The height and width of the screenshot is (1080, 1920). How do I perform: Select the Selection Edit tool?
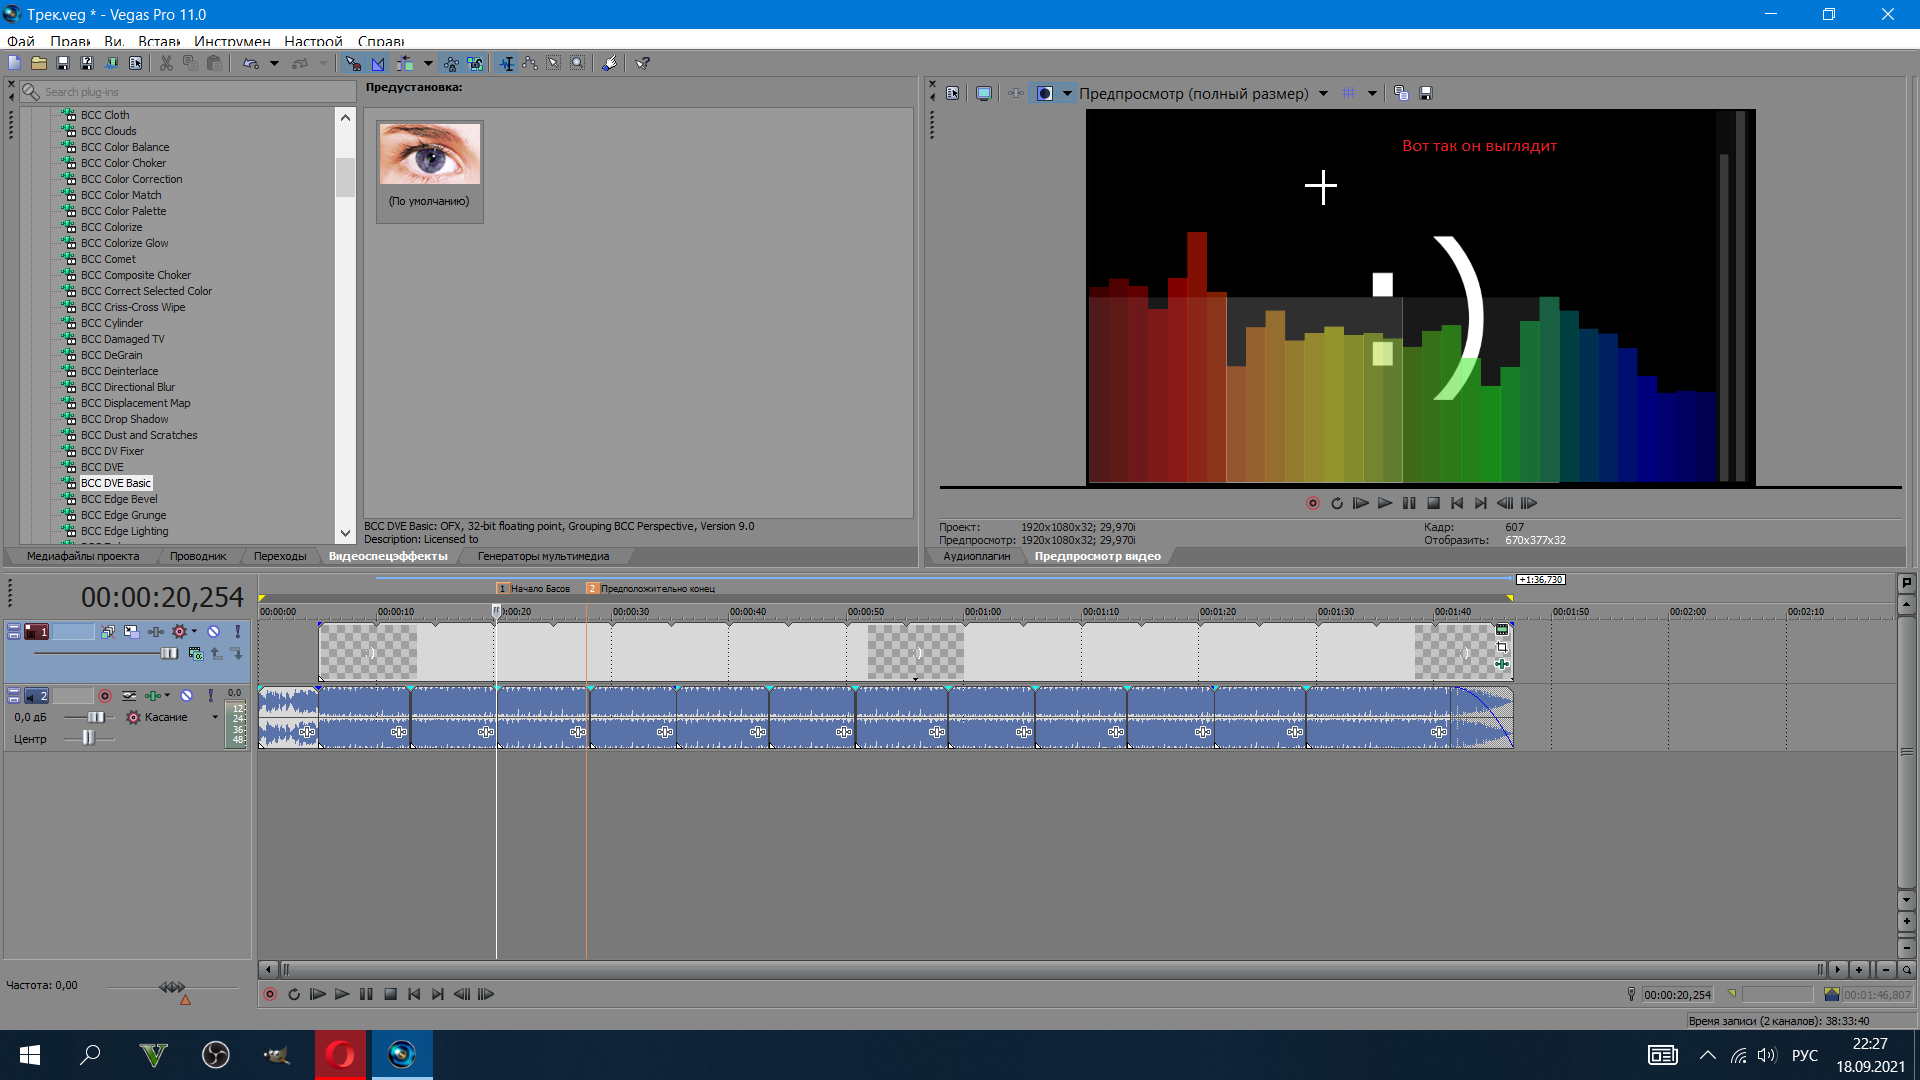[554, 63]
